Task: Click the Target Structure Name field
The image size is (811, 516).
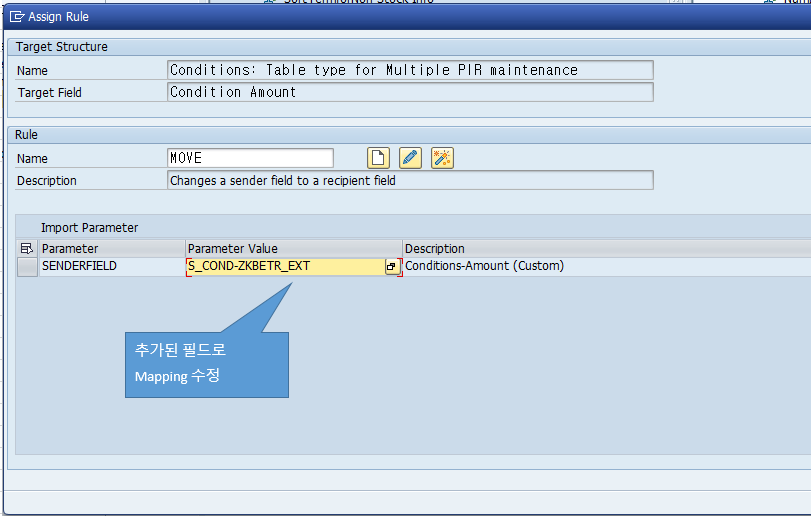Action: pyautogui.click(x=410, y=70)
